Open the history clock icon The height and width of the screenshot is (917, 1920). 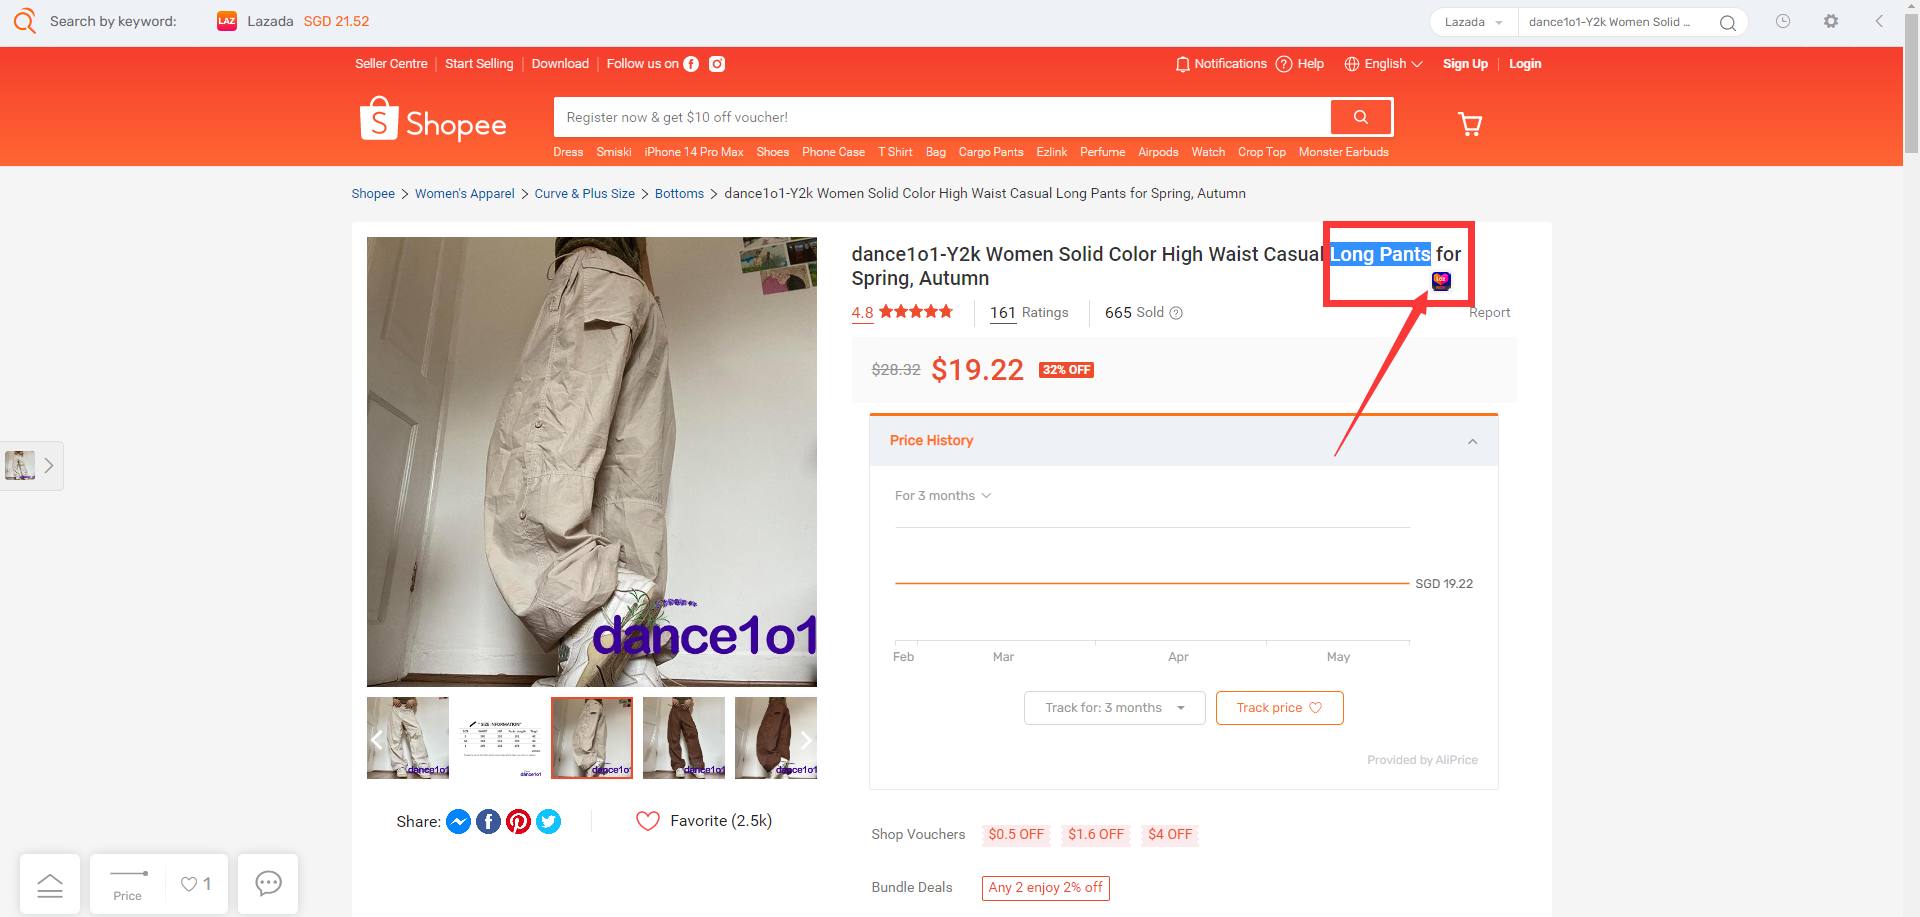(1783, 21)
